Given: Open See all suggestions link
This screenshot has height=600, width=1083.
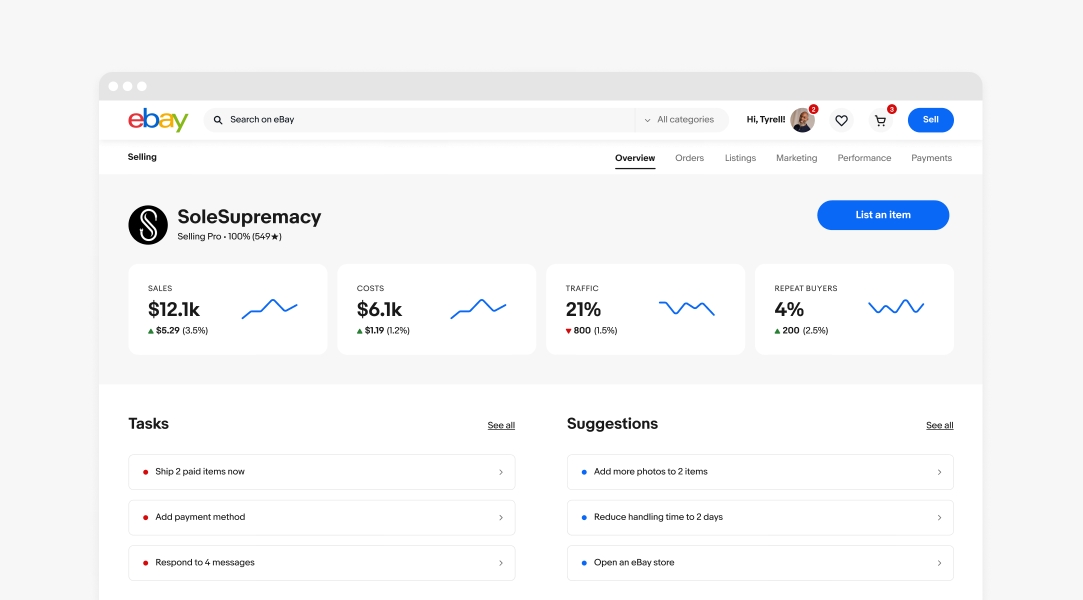Looking at the screenshot, I should click(x=939, y=425).
